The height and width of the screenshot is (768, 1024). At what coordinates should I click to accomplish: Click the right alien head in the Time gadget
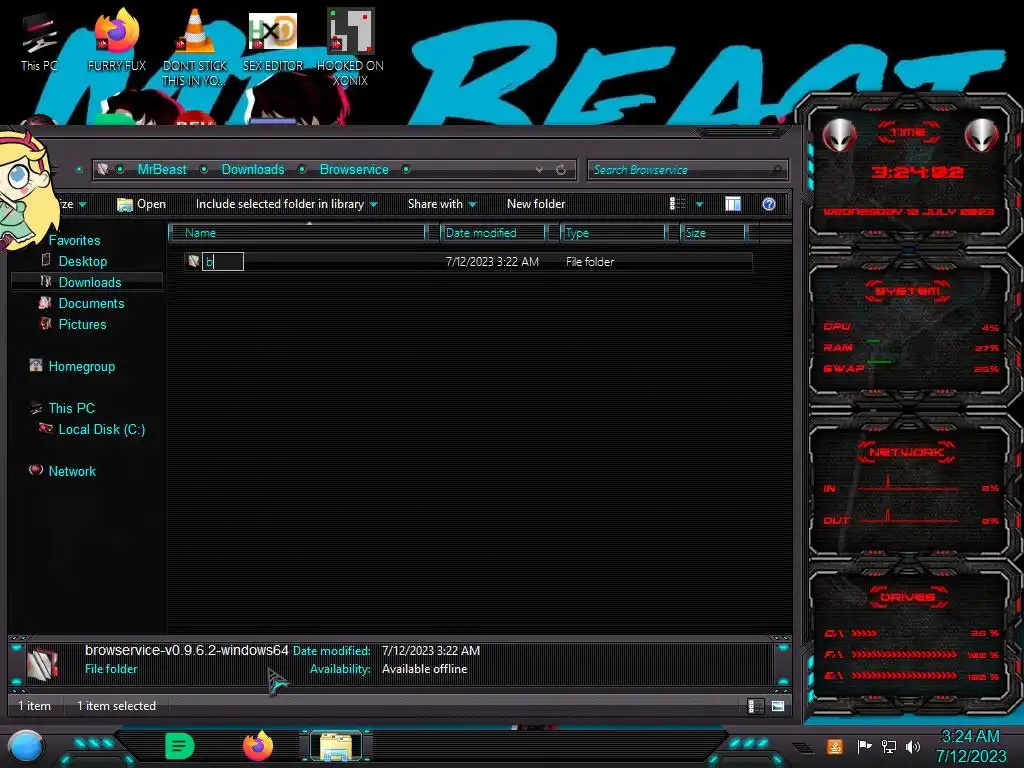(981, 135)
